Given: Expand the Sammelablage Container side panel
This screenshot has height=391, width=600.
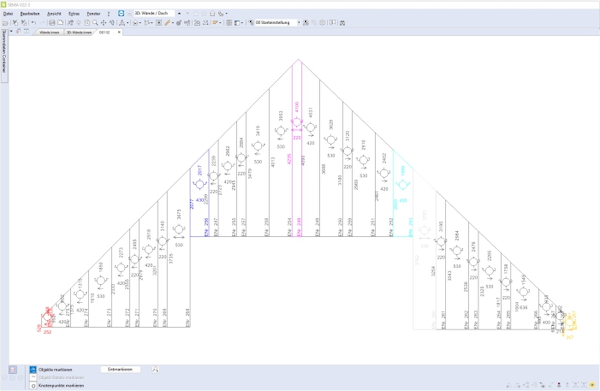Looking at the screenshot, I should point(4,52).
